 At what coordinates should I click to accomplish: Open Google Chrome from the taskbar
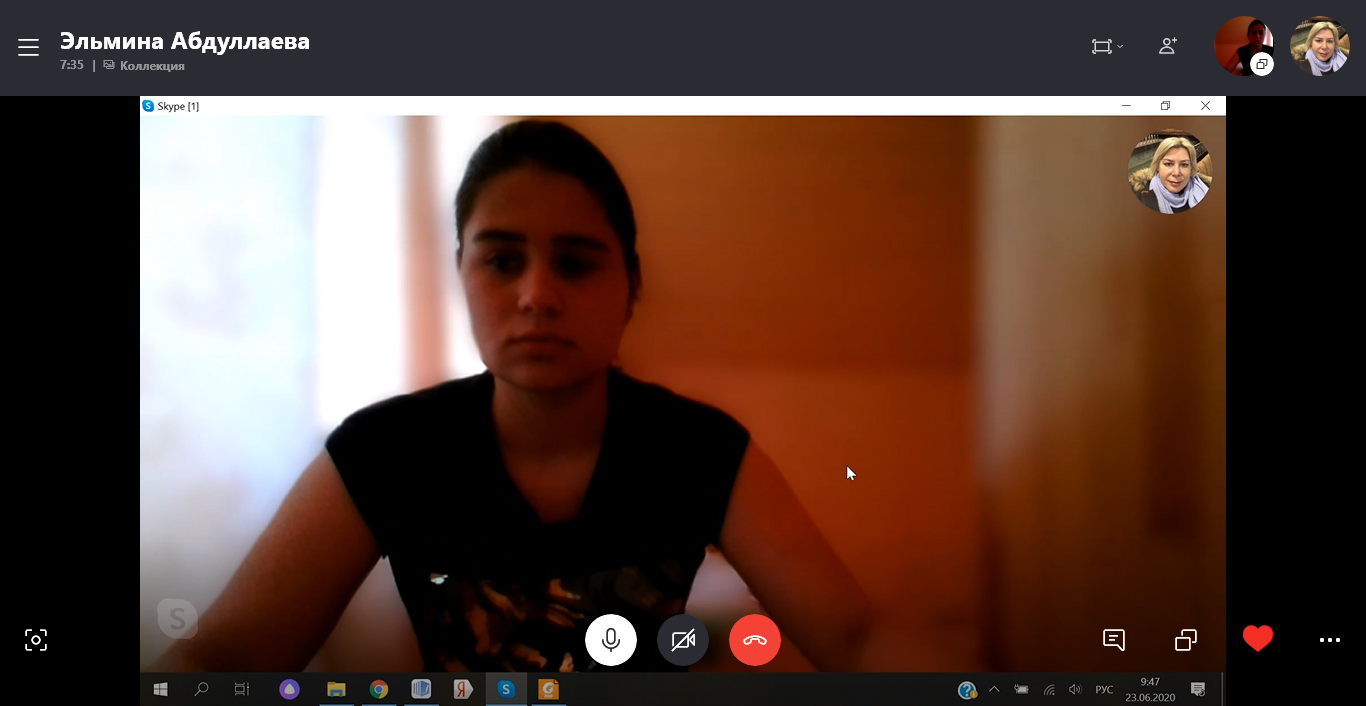(378, 689)
